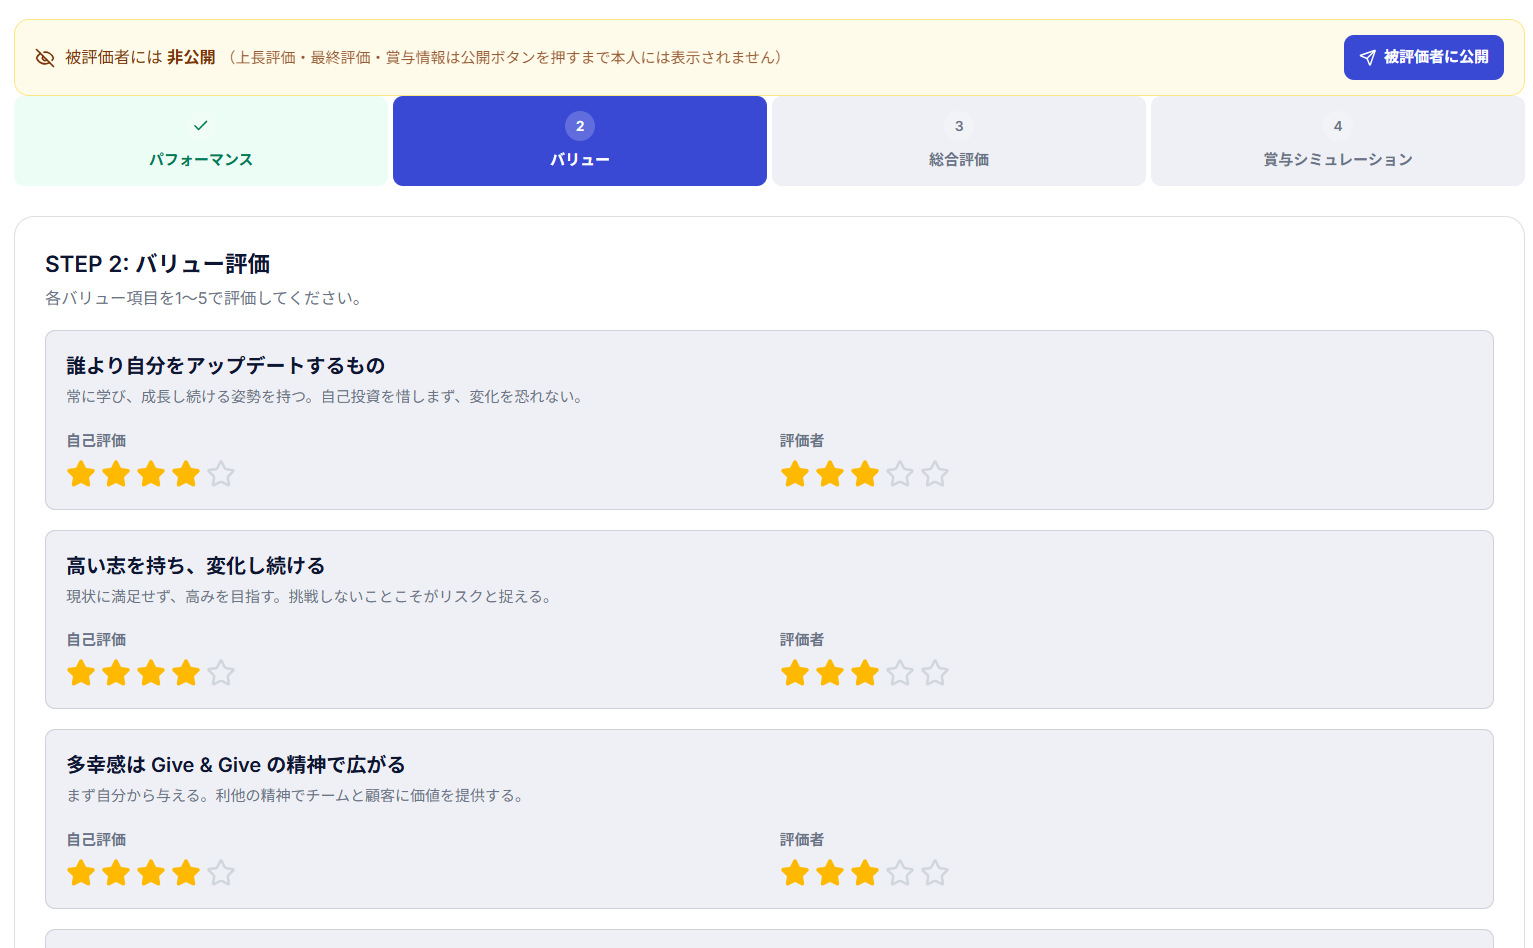The width and height of the screenshot is (1533, 948).
Task: Click the STEP 2: バリュー評価 heading
Action: point(158,264)
